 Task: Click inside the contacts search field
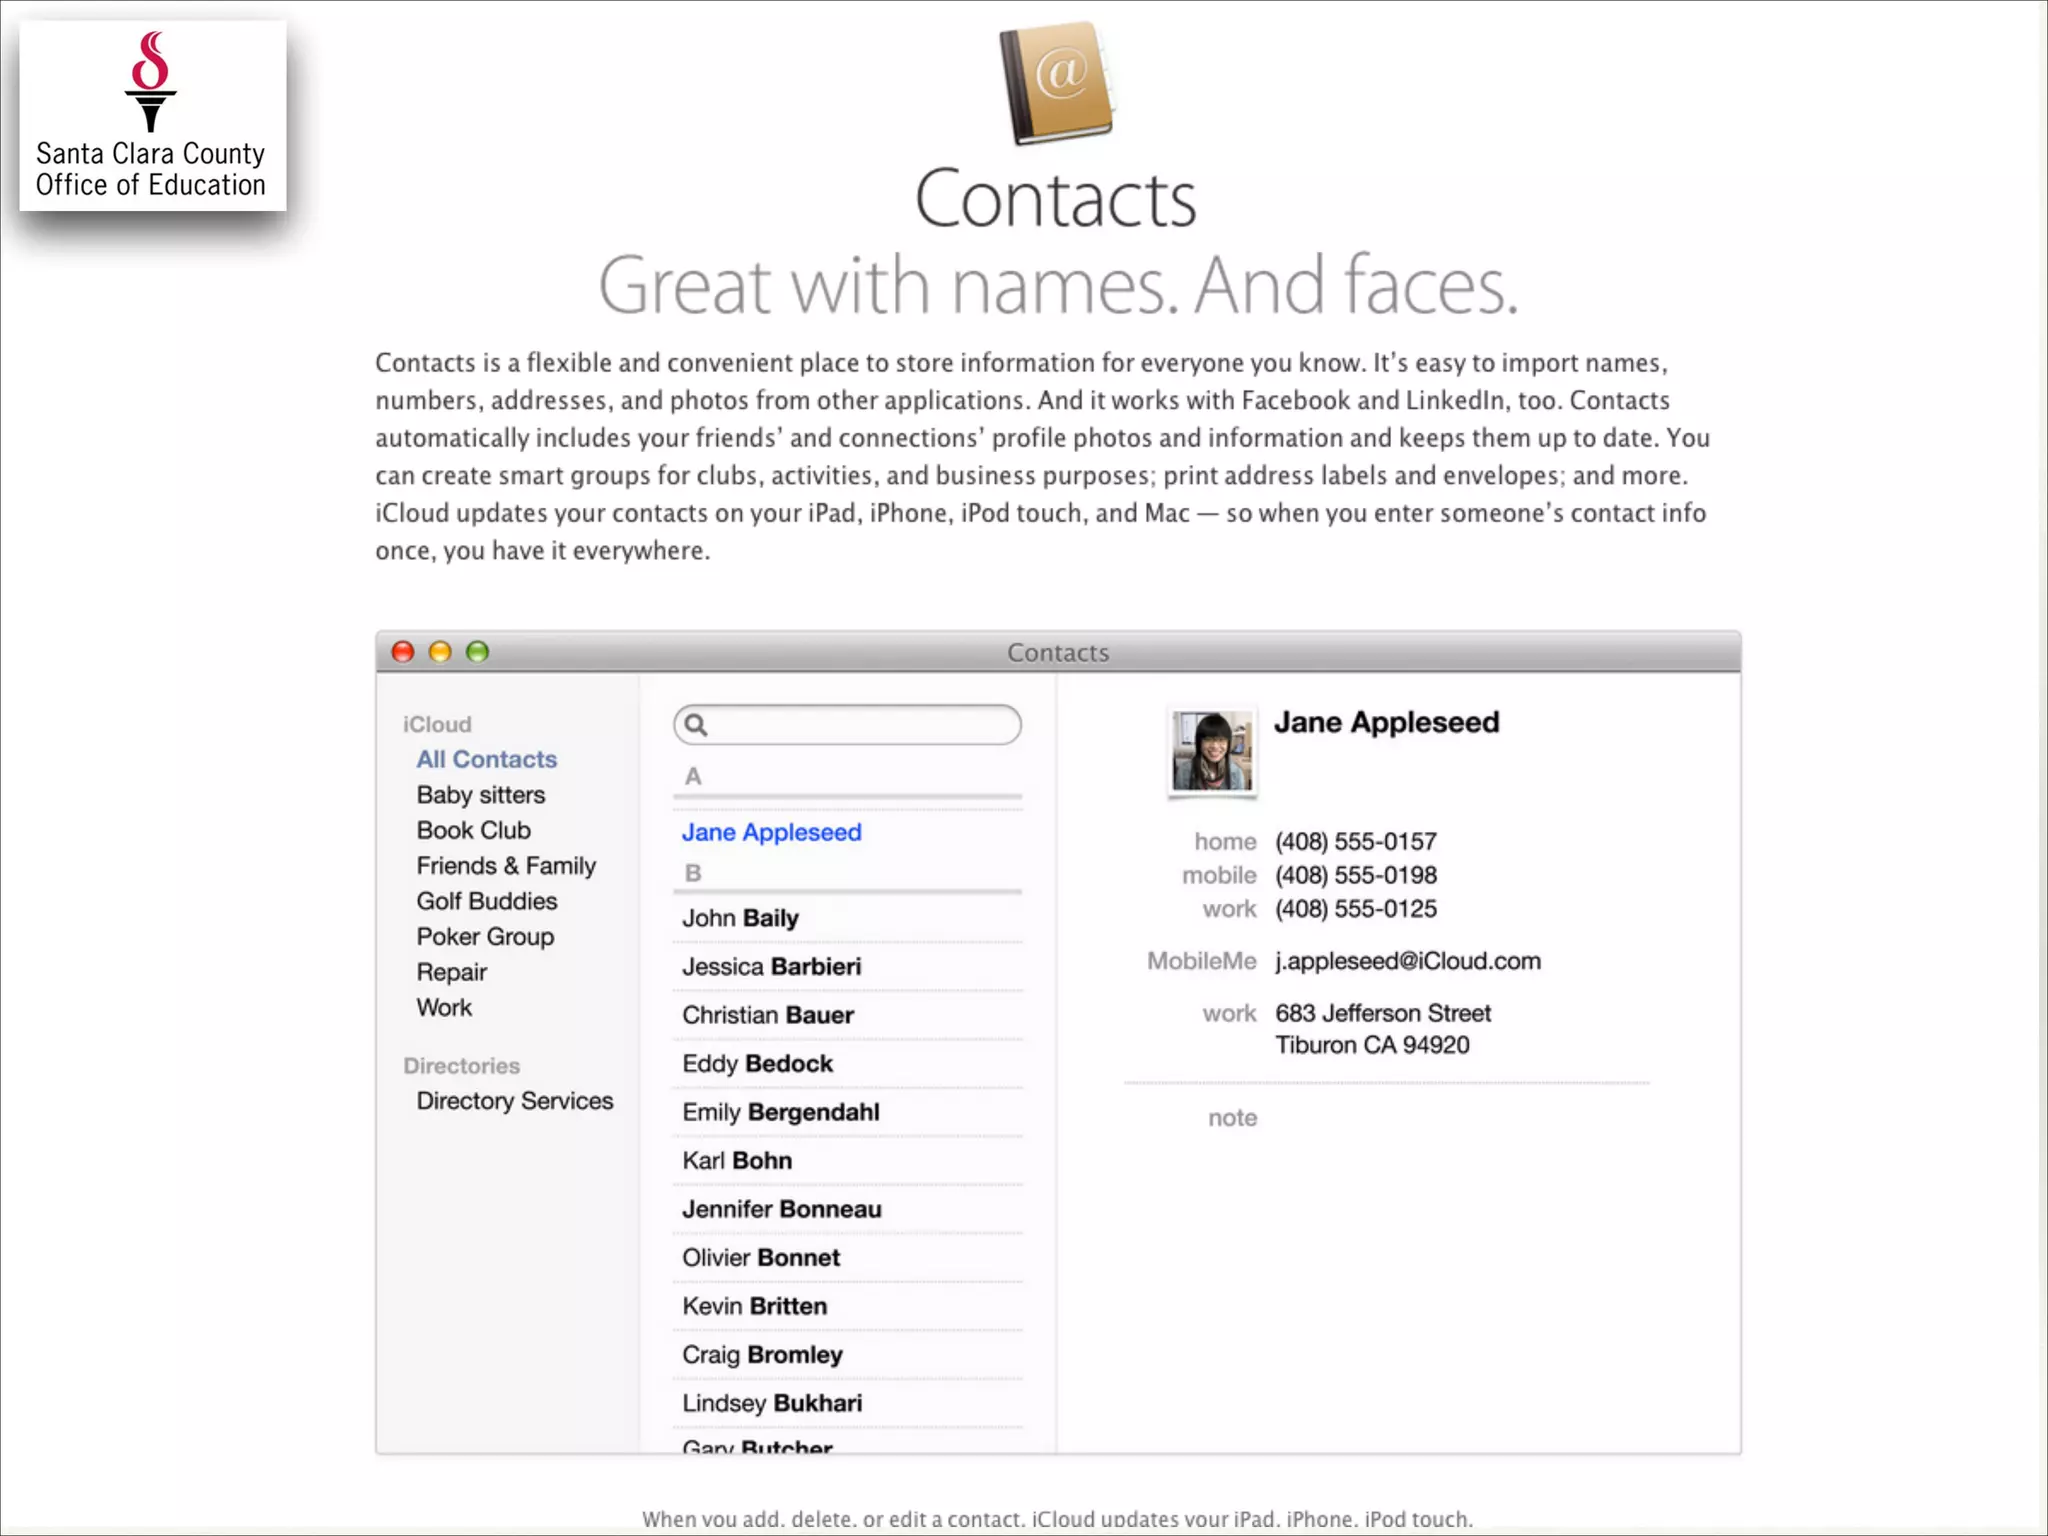click(x=860, y=725)
